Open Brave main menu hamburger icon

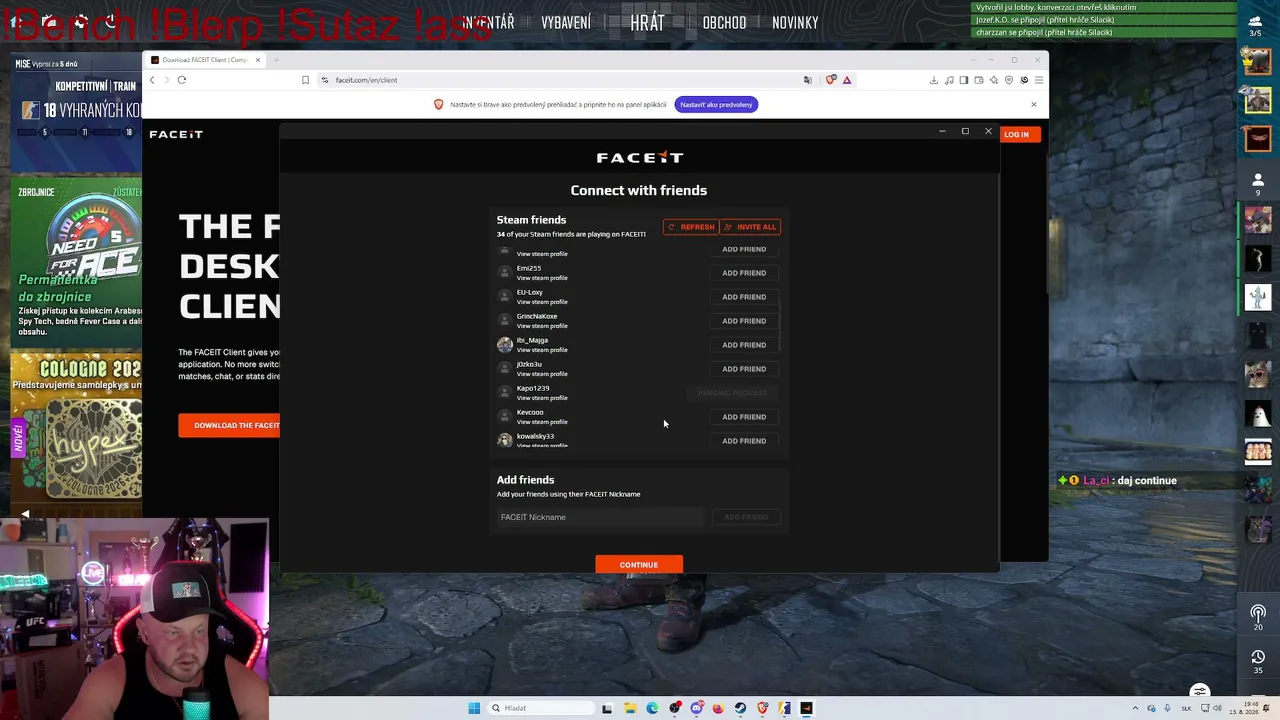click(1039, 80)
